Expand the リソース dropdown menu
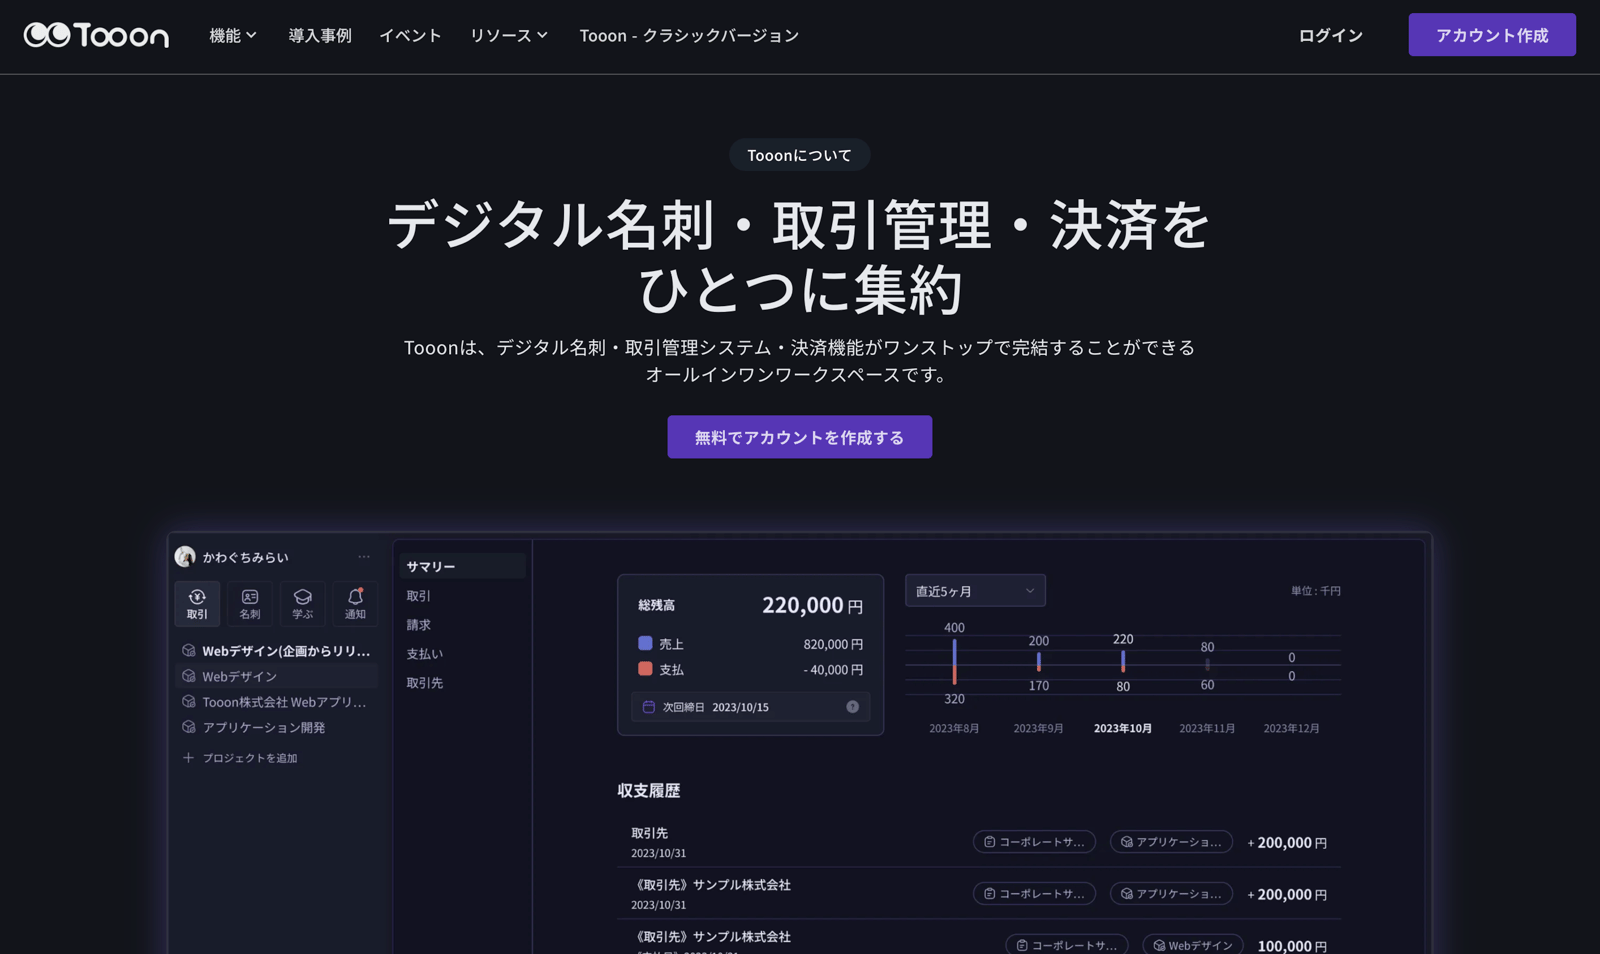This screenshot has width=1600, height=954. [x=509, y=35]
